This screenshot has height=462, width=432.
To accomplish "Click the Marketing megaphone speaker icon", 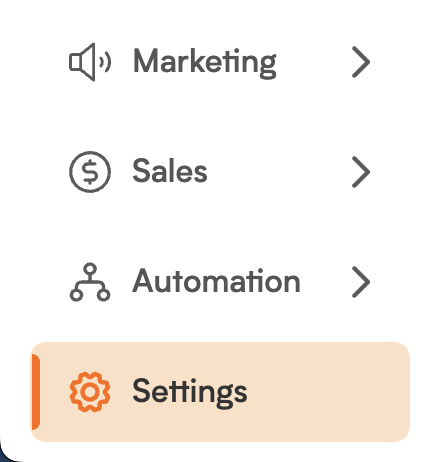I will pos(90,62).
